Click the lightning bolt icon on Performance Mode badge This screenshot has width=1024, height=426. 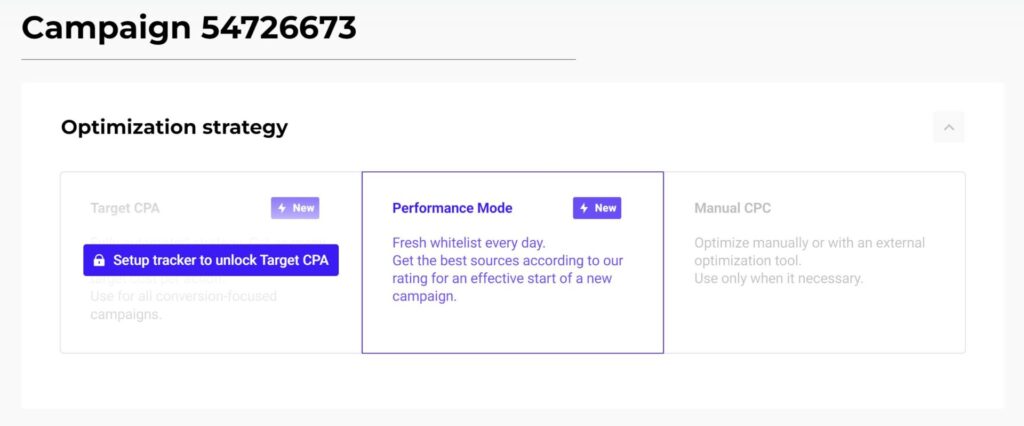584,208
